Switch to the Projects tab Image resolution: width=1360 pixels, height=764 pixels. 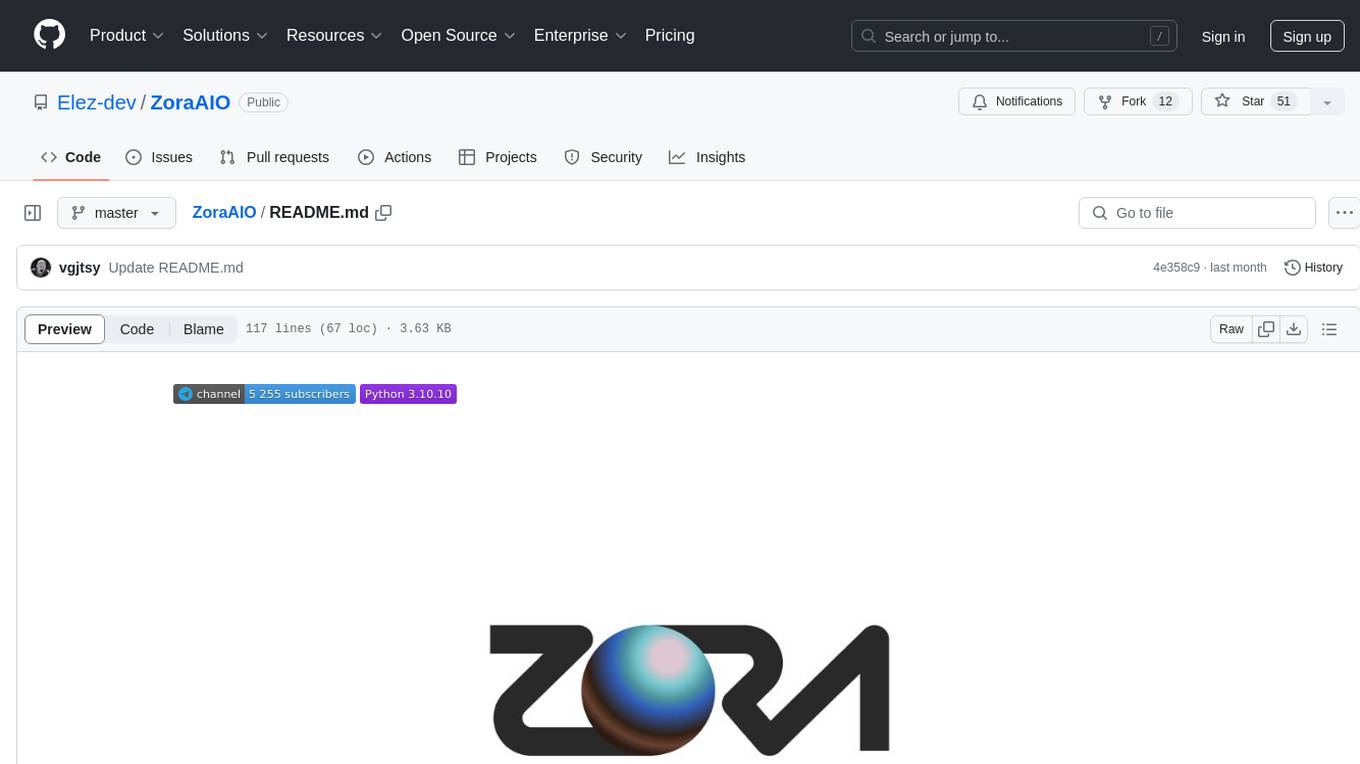point(497,157)
